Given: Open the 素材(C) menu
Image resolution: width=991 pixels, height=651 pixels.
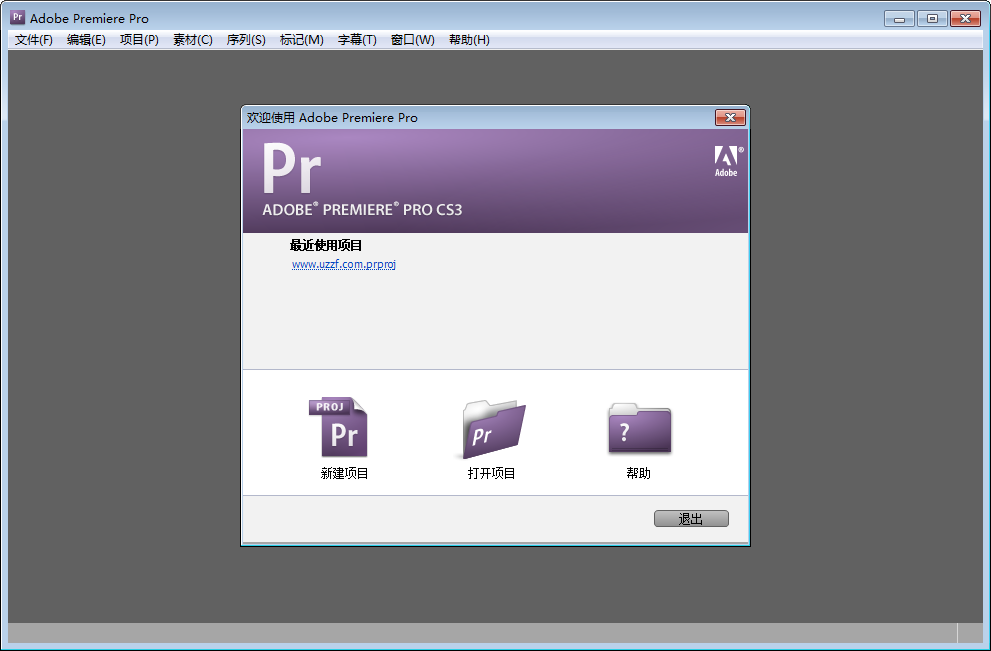Looking at the screenshot, I should 192,40.
